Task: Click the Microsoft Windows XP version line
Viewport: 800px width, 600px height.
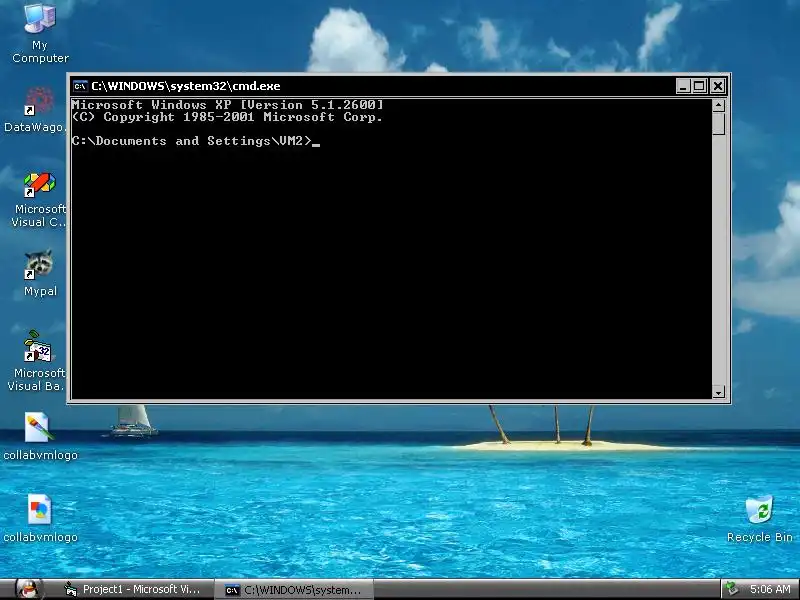Action: 227,105
